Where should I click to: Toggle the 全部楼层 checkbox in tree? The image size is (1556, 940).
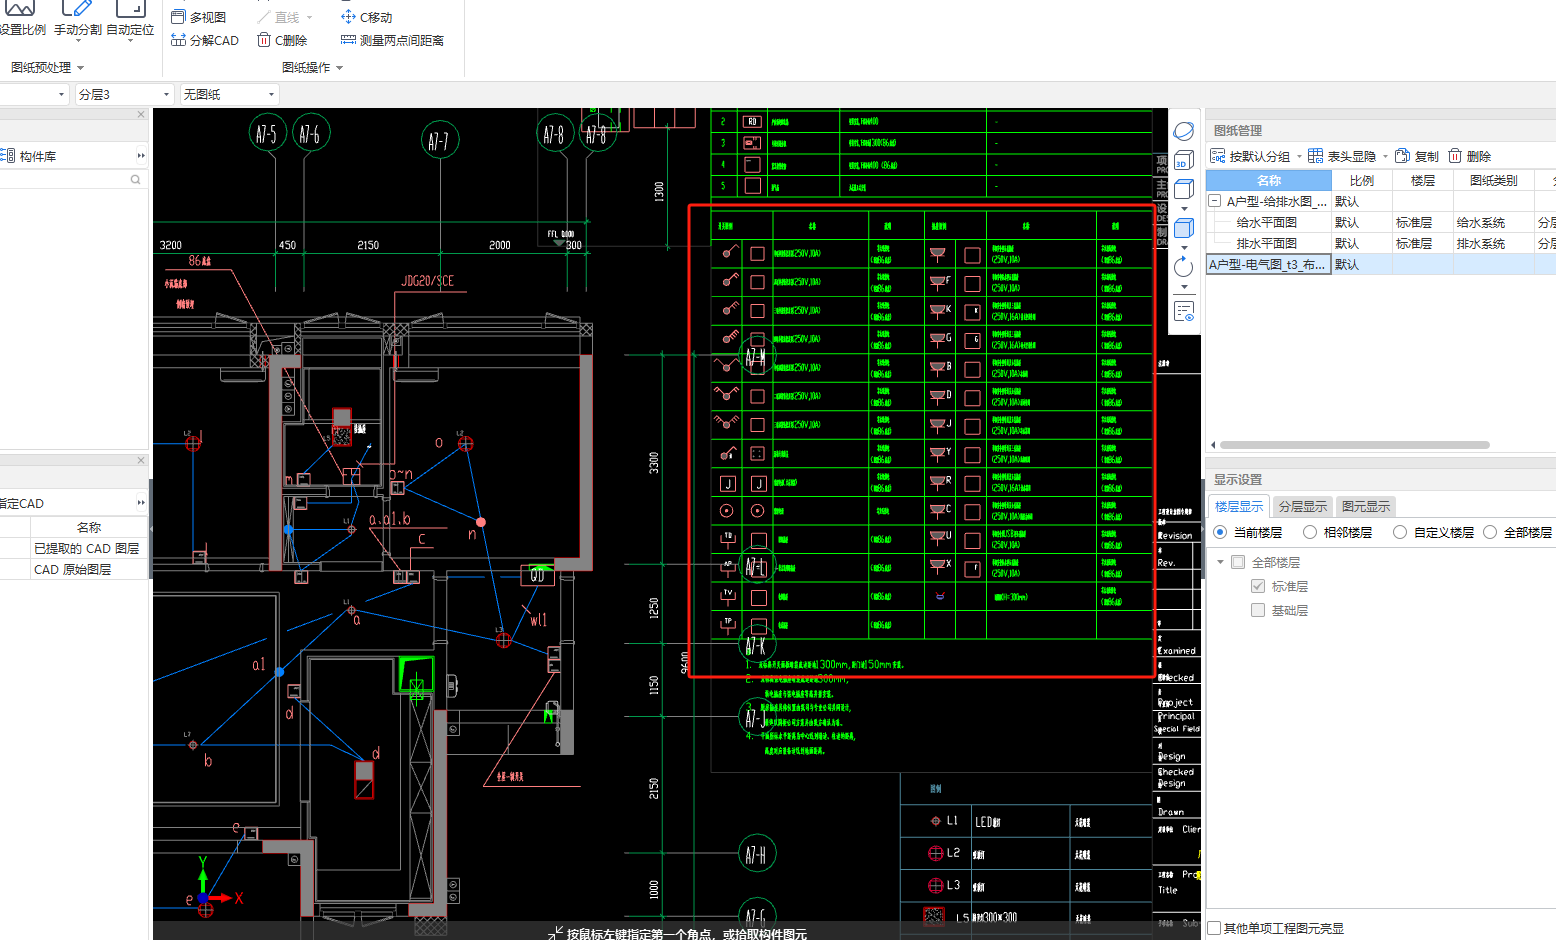coord(1238,562)
